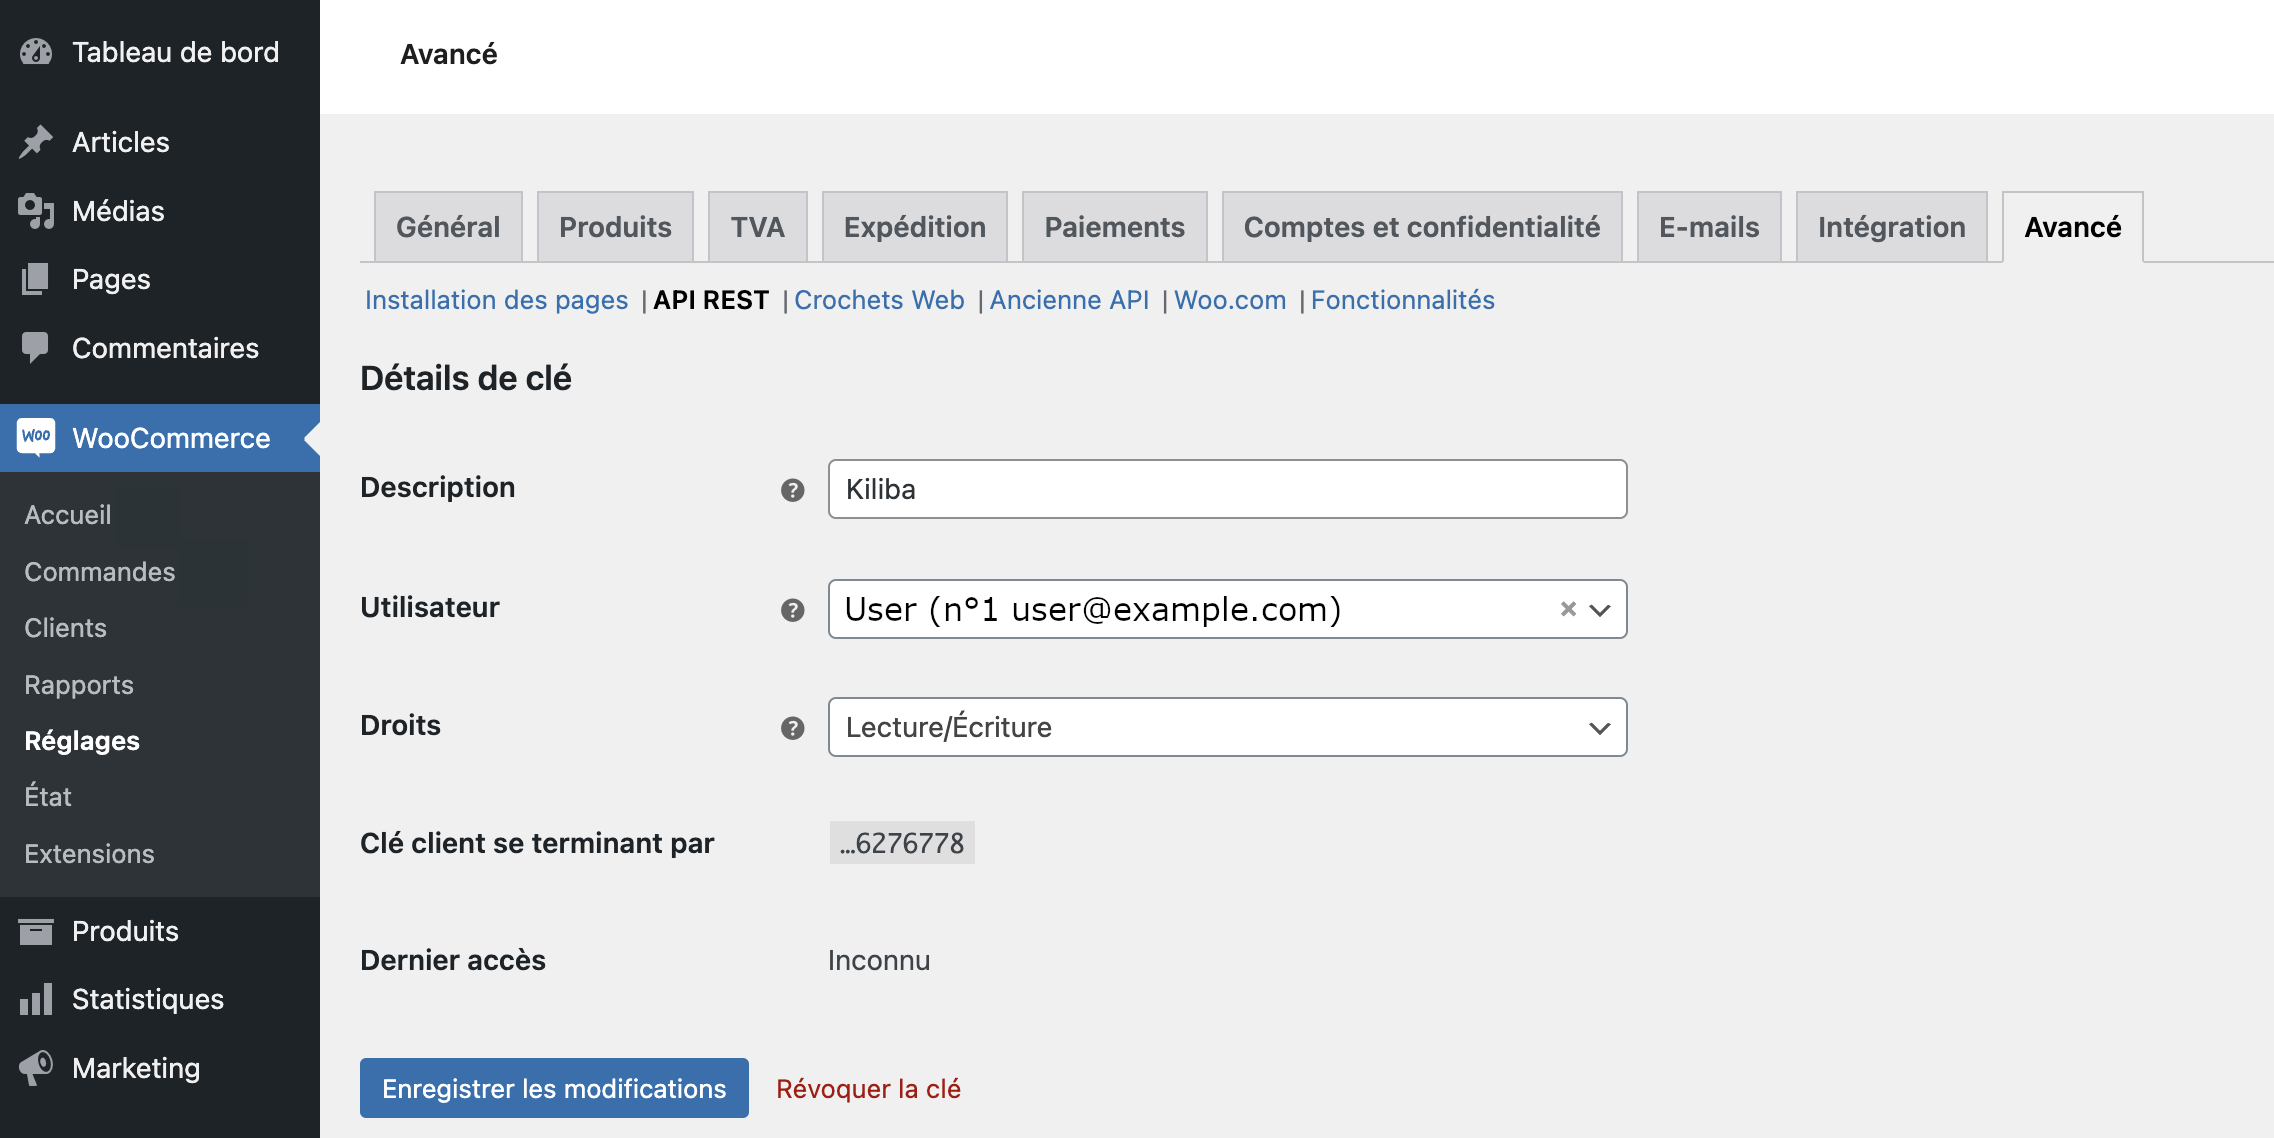This screenshot has height=1138, width=2274.
Task: Switch to the Expédition tab
Action: 914,227
